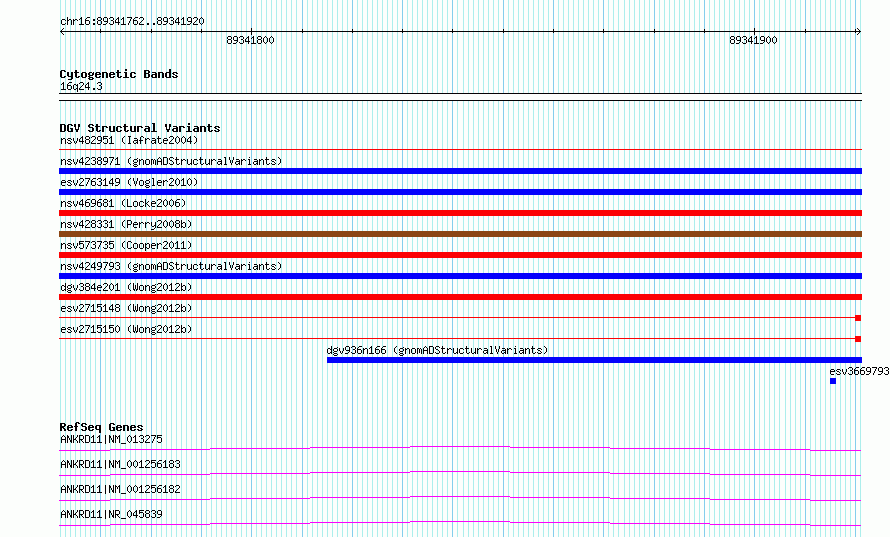Click ruler position label 89341800
Image resolution: width=890 pixels, height=537 pixels.
pos(250,40)
